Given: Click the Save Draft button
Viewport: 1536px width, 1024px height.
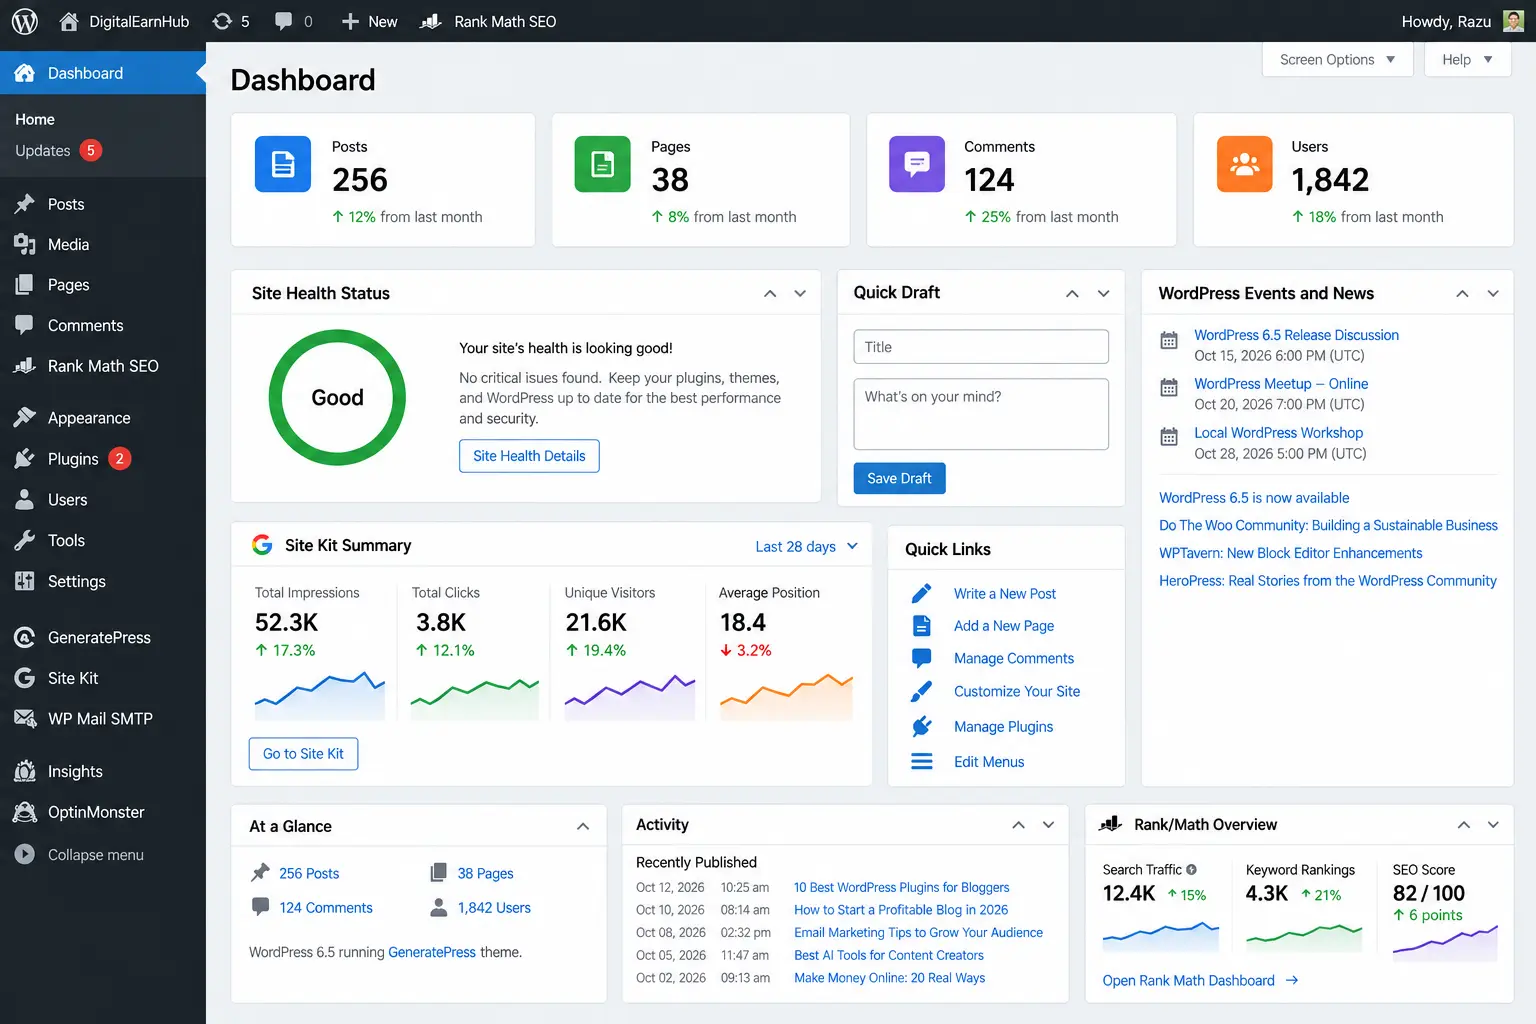Looking at the screenshot, I should 899,478.
